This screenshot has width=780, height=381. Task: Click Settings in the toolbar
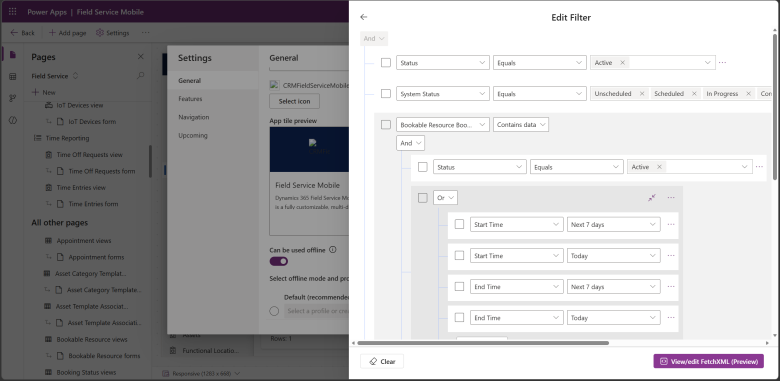pos(112,33)
